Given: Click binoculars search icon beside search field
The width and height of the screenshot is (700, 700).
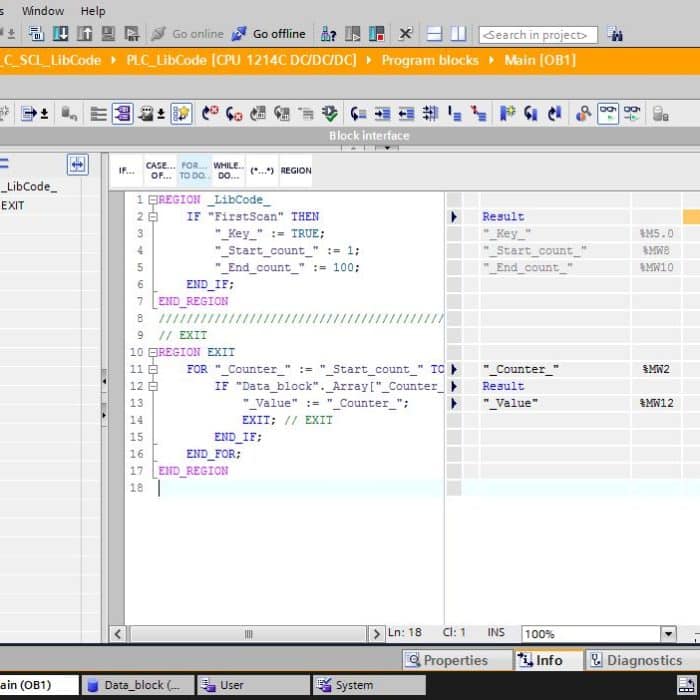Looking at the screenshot, I should click(x=615, y=34).
